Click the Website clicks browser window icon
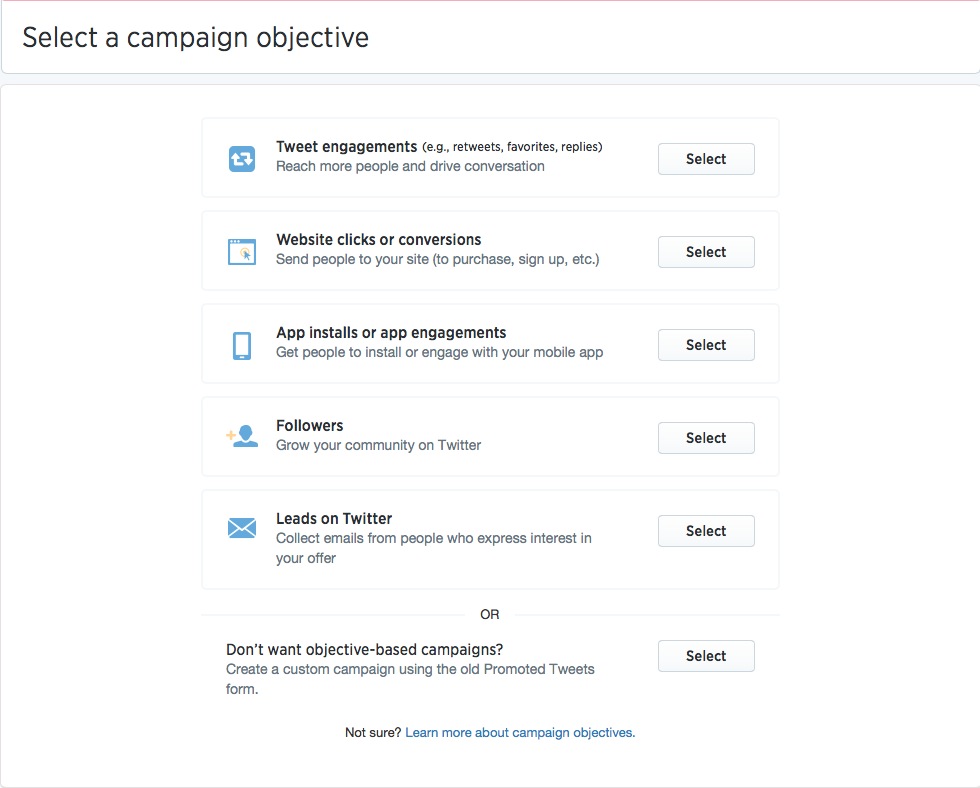Screen dimensions: 980x788 tap(241, 252)
